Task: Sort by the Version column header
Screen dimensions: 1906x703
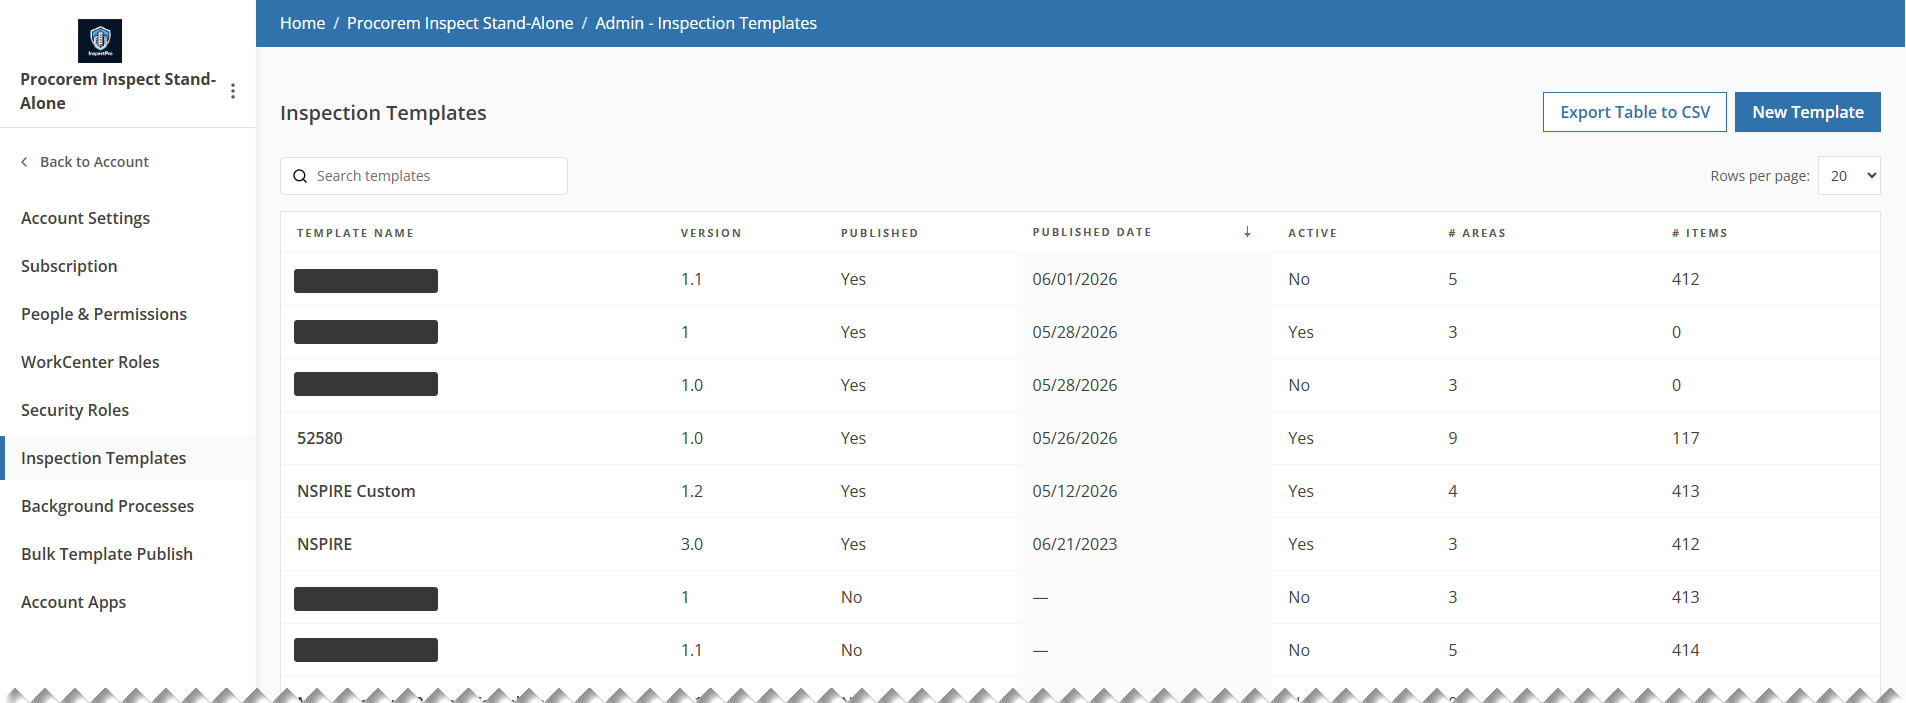Action: click(x=711, y=233)
